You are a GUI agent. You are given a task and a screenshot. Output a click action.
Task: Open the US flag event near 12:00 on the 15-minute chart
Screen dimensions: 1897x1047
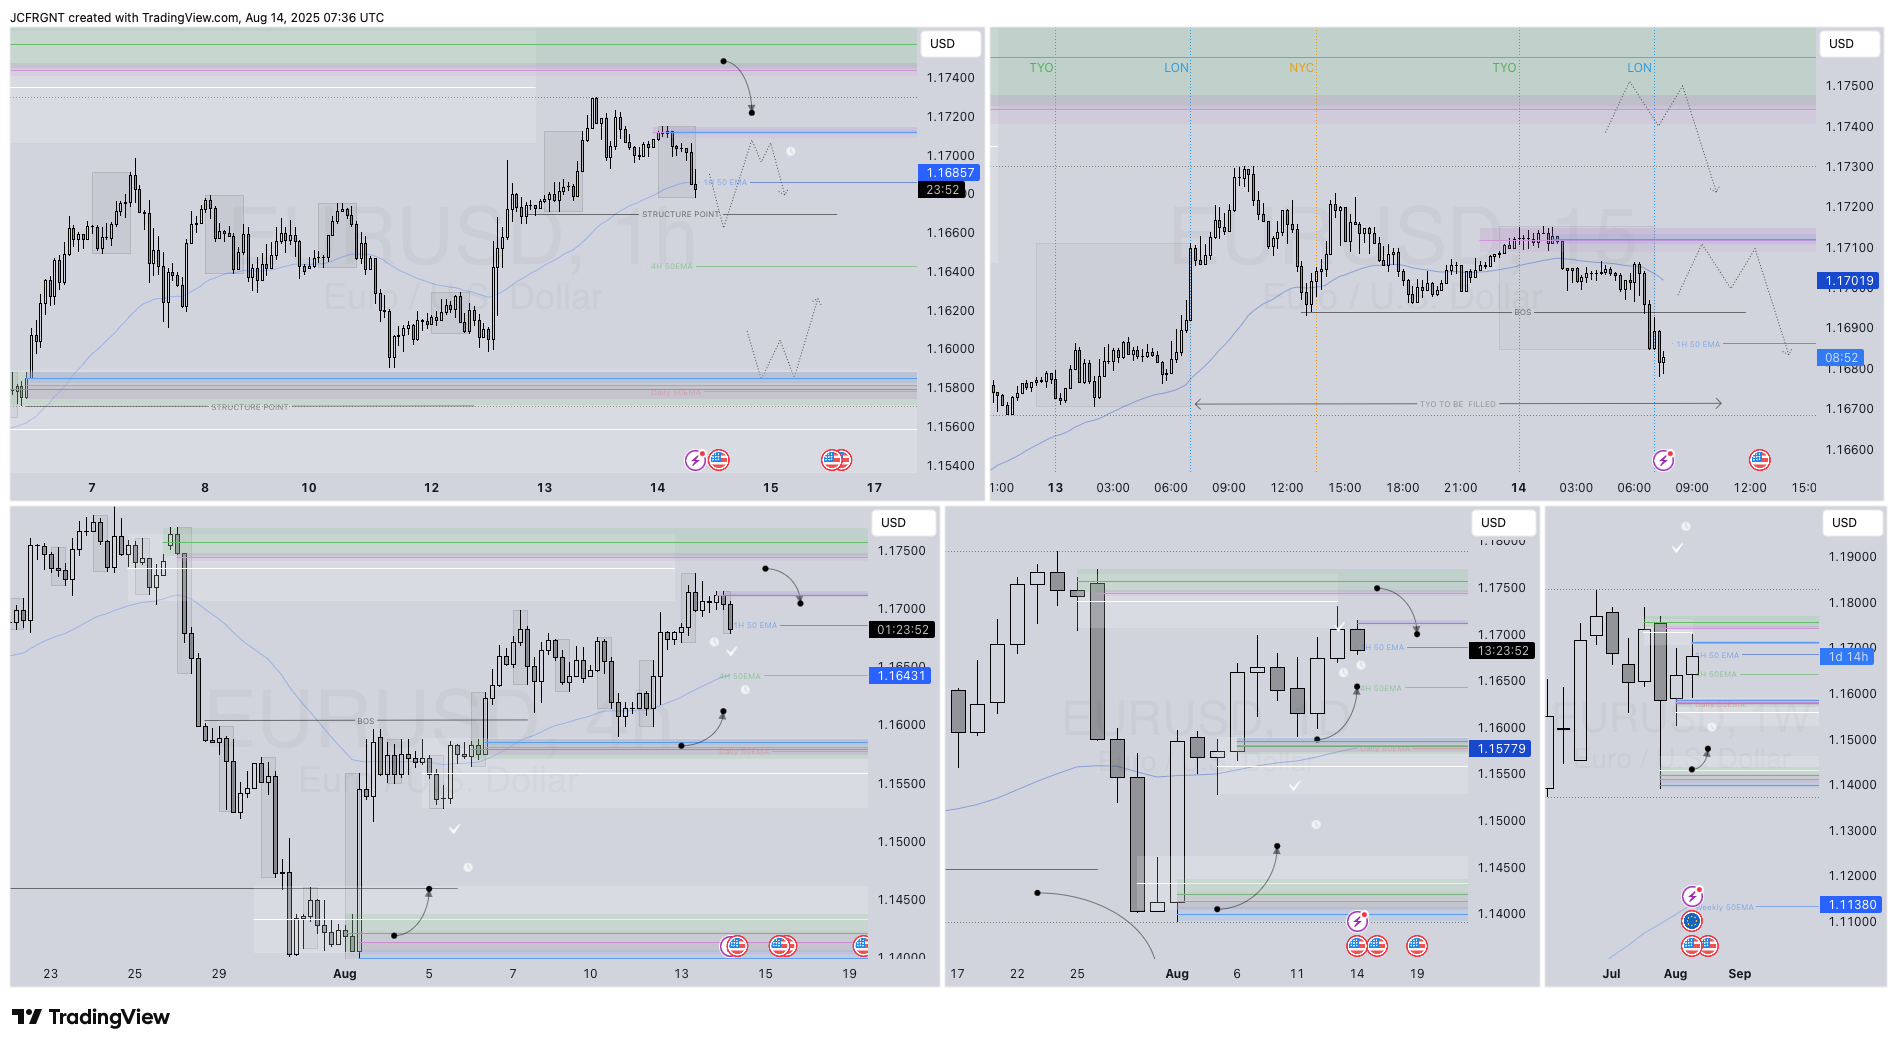point(1760,460)
